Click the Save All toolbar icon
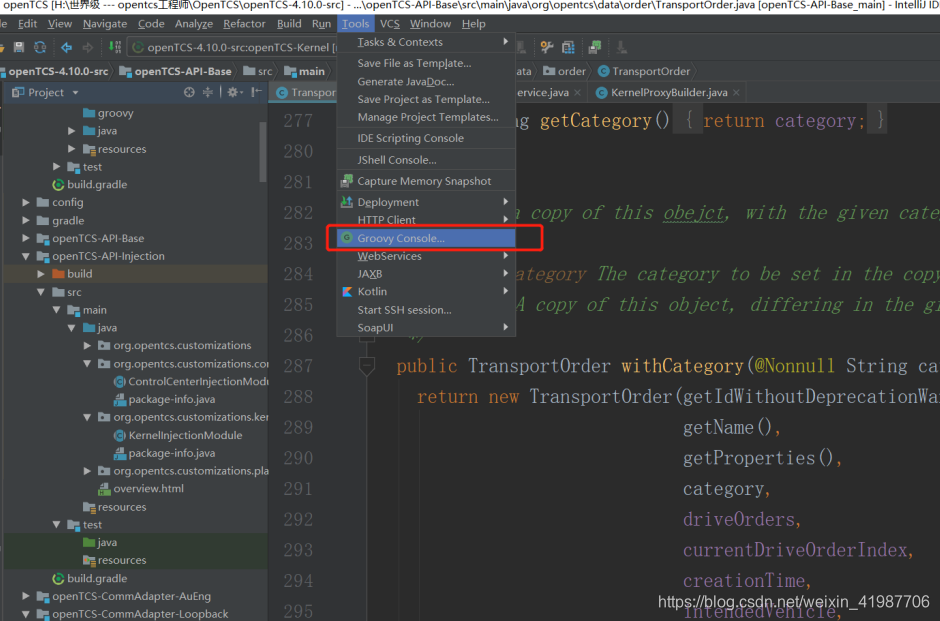Image resolution: width=940 pixels, height=621 pixels. coord(19,47)
